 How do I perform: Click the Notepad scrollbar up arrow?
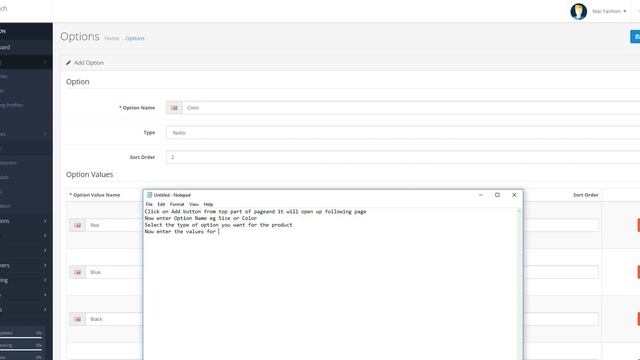pyautogui.click(x=520, y=211)
